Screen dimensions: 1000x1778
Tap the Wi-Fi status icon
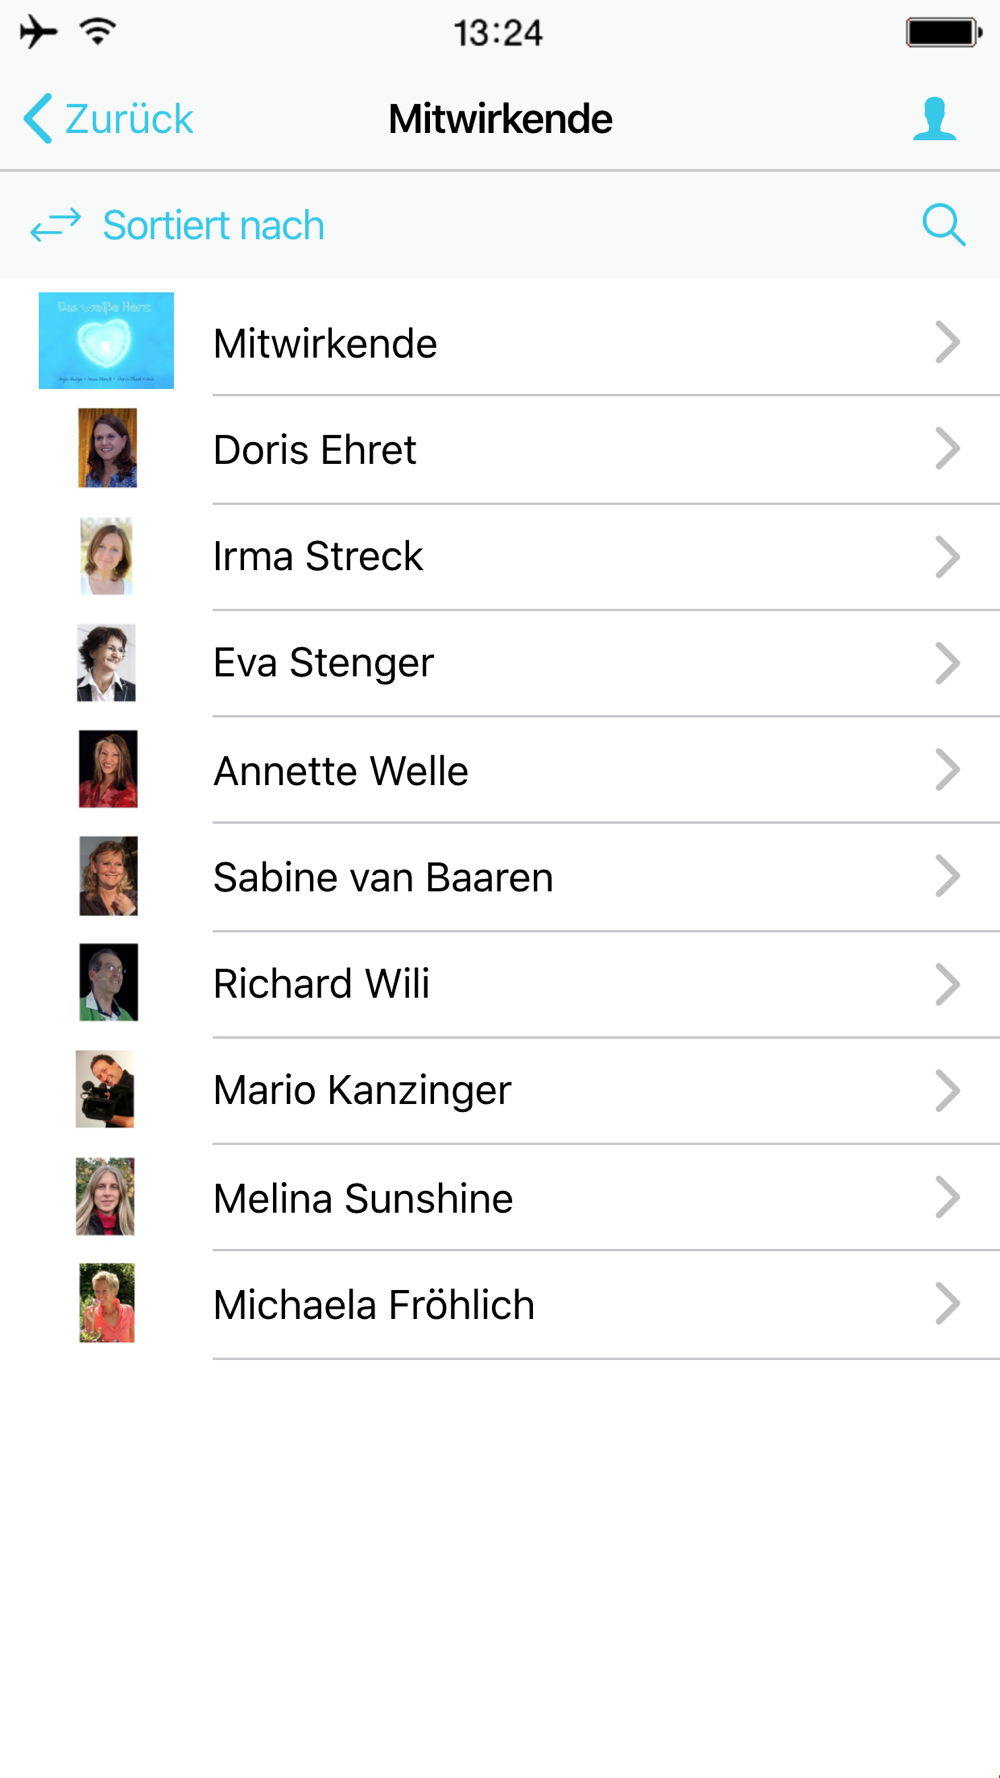98,32
